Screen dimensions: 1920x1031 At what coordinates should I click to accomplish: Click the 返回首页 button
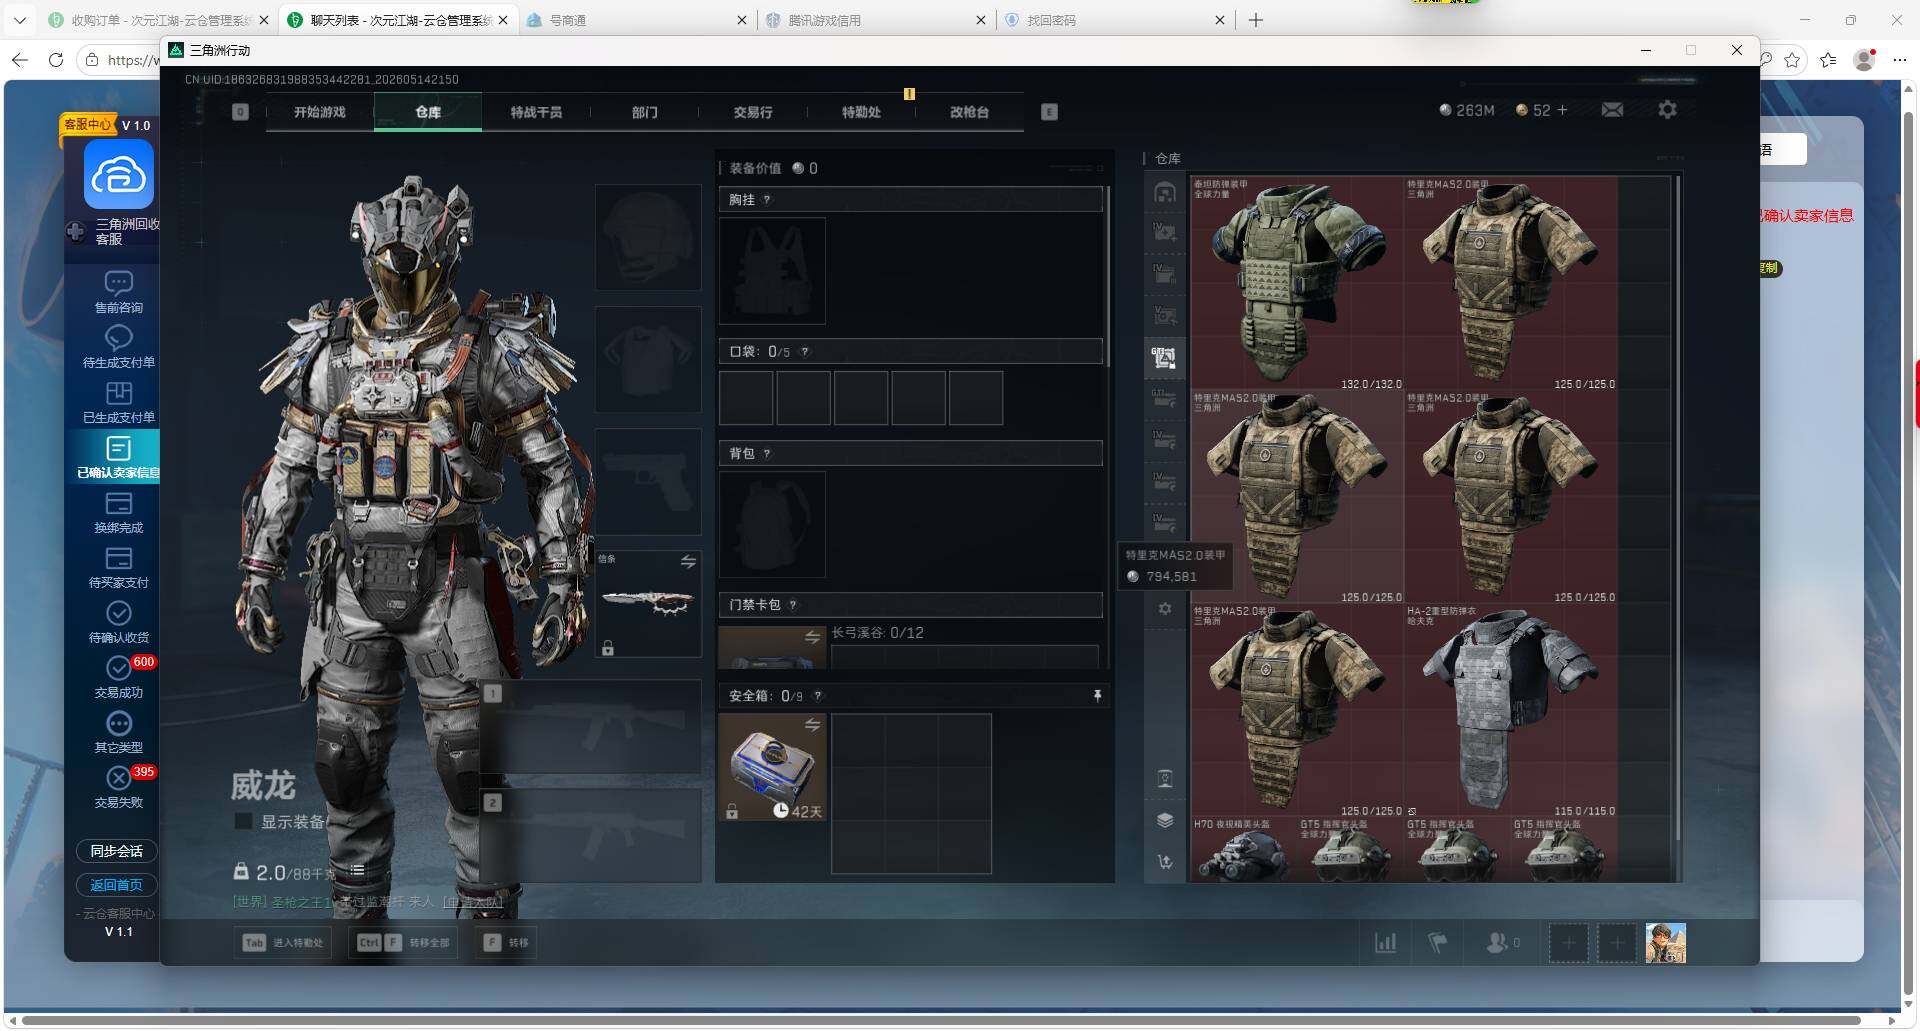pyautogui.click(x=117, y=885)
